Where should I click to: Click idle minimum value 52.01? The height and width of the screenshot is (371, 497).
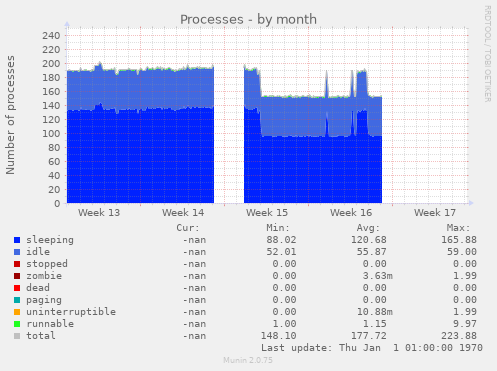[281, 252]
